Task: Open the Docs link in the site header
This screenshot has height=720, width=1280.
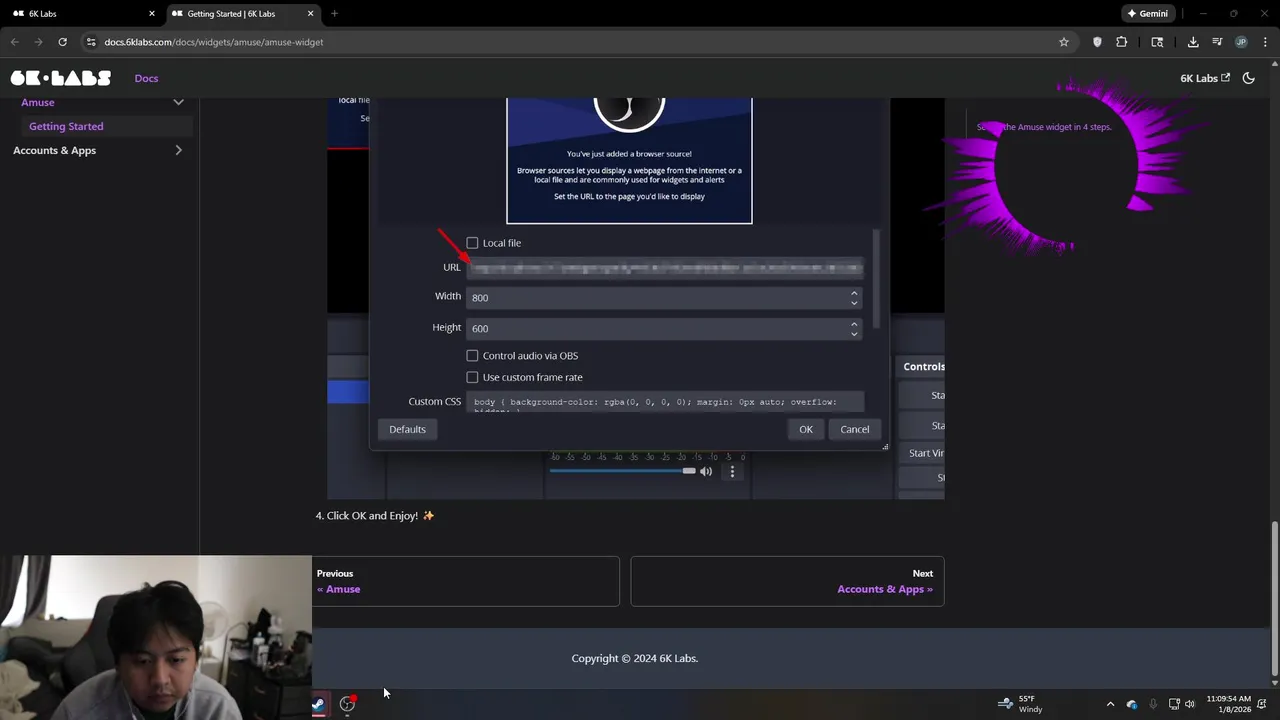Action: tap(146, 78)
